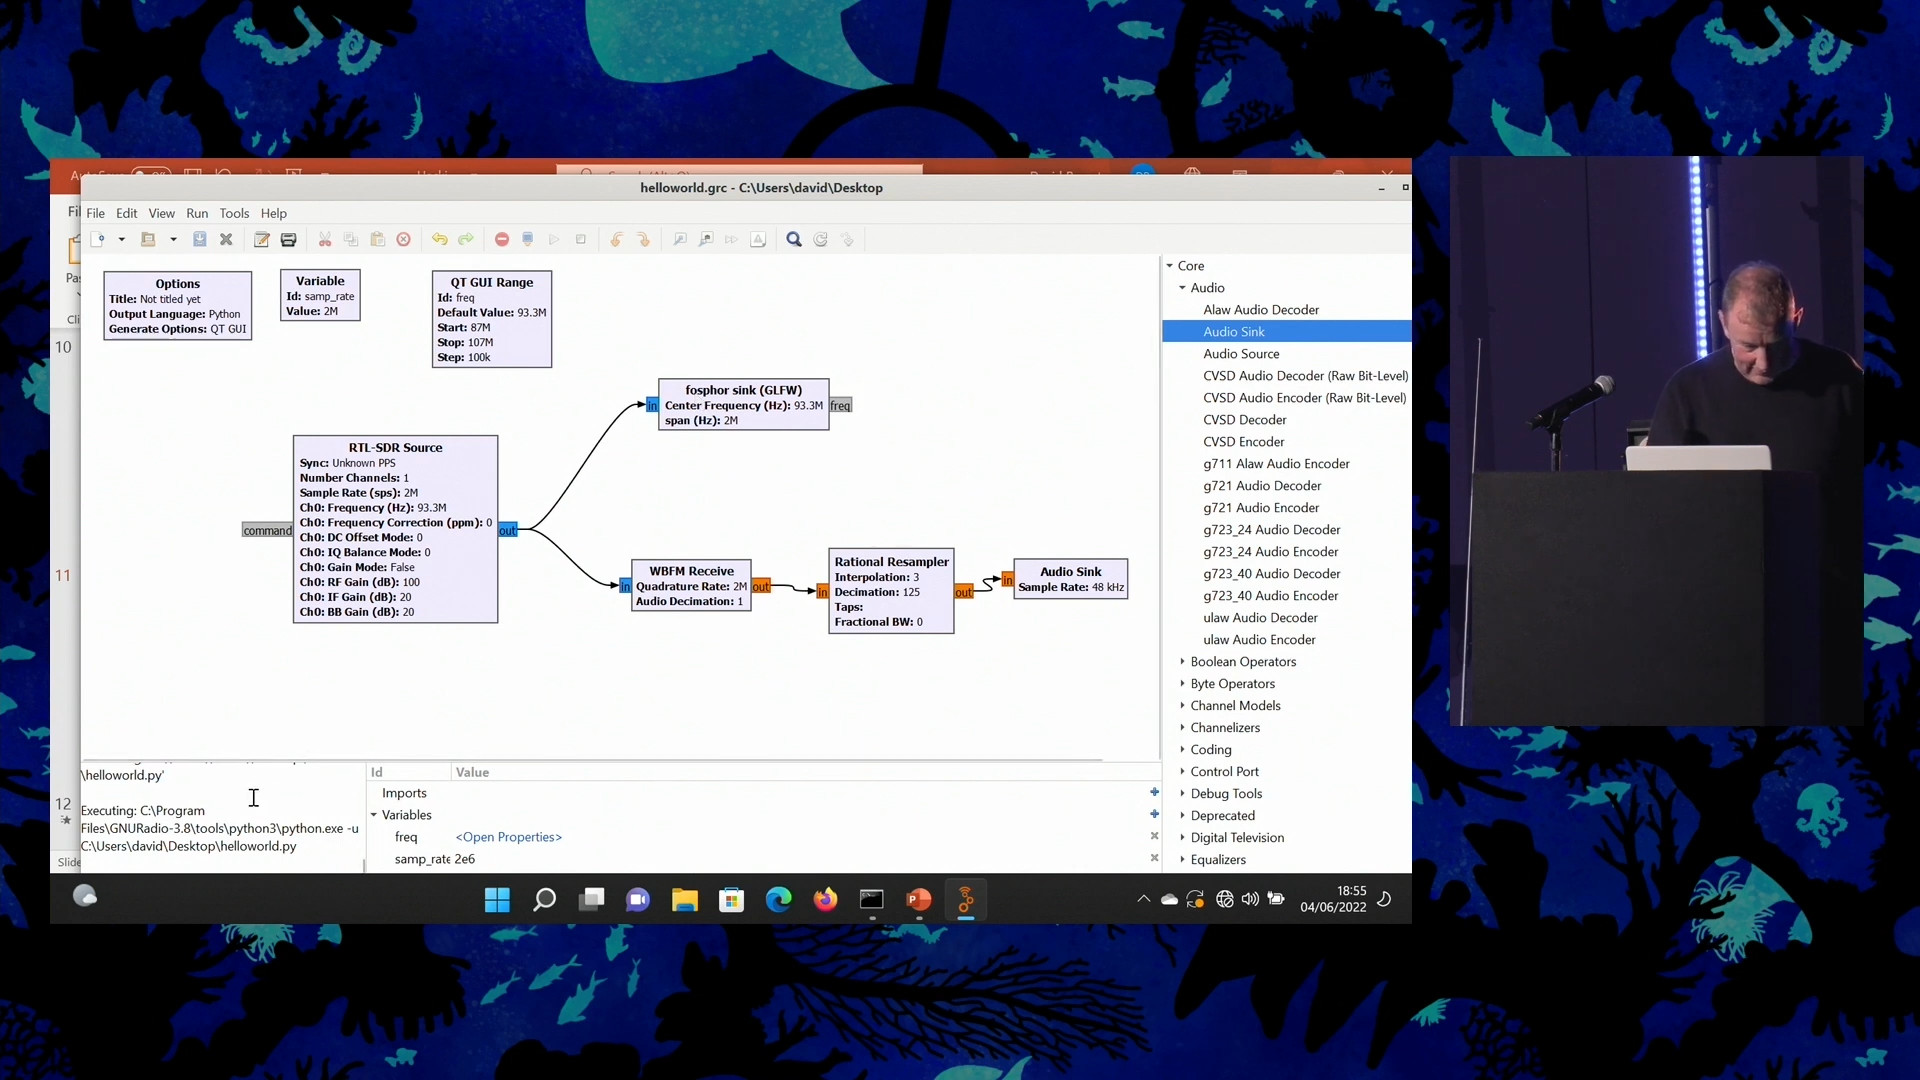
Task: Disable the selected block
Action: coord(706,240)
